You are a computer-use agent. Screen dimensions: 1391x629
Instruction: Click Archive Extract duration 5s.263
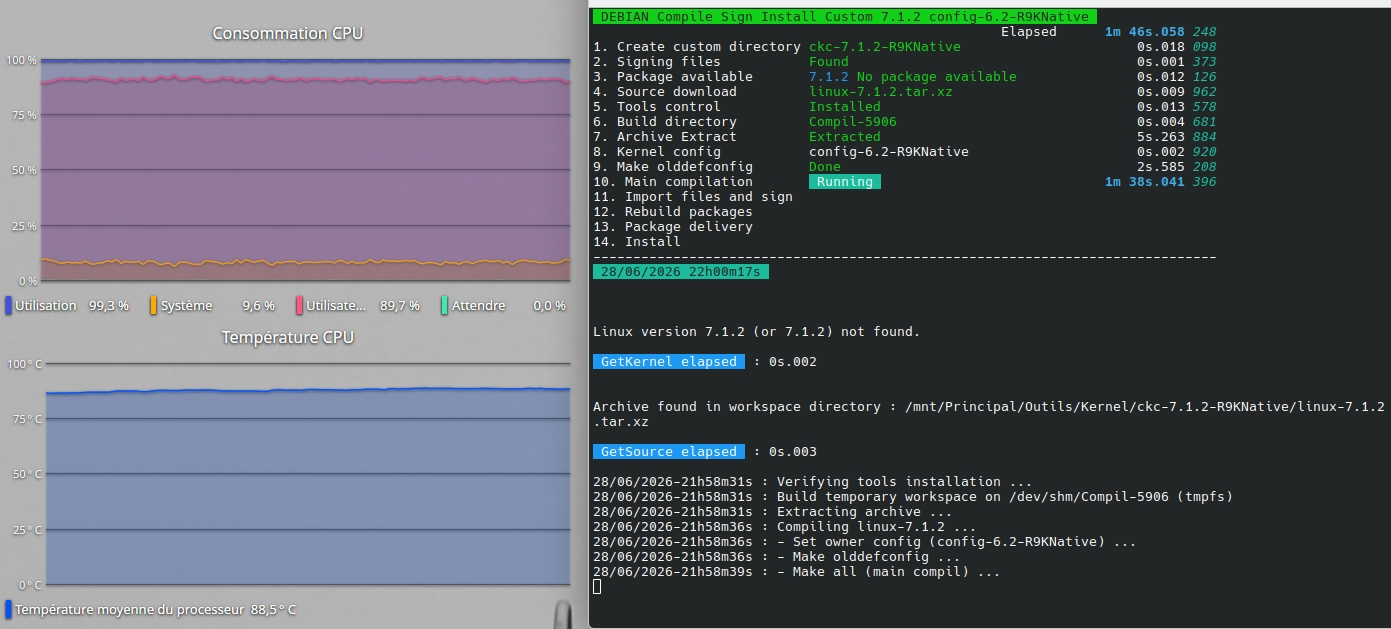(1160, 137)
